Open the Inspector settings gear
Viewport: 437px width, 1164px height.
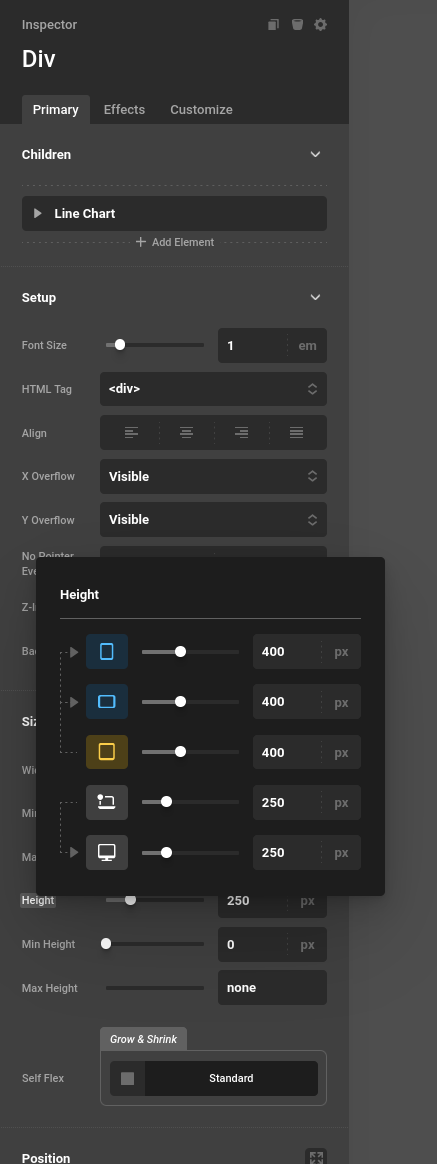(x=321, y=24)
